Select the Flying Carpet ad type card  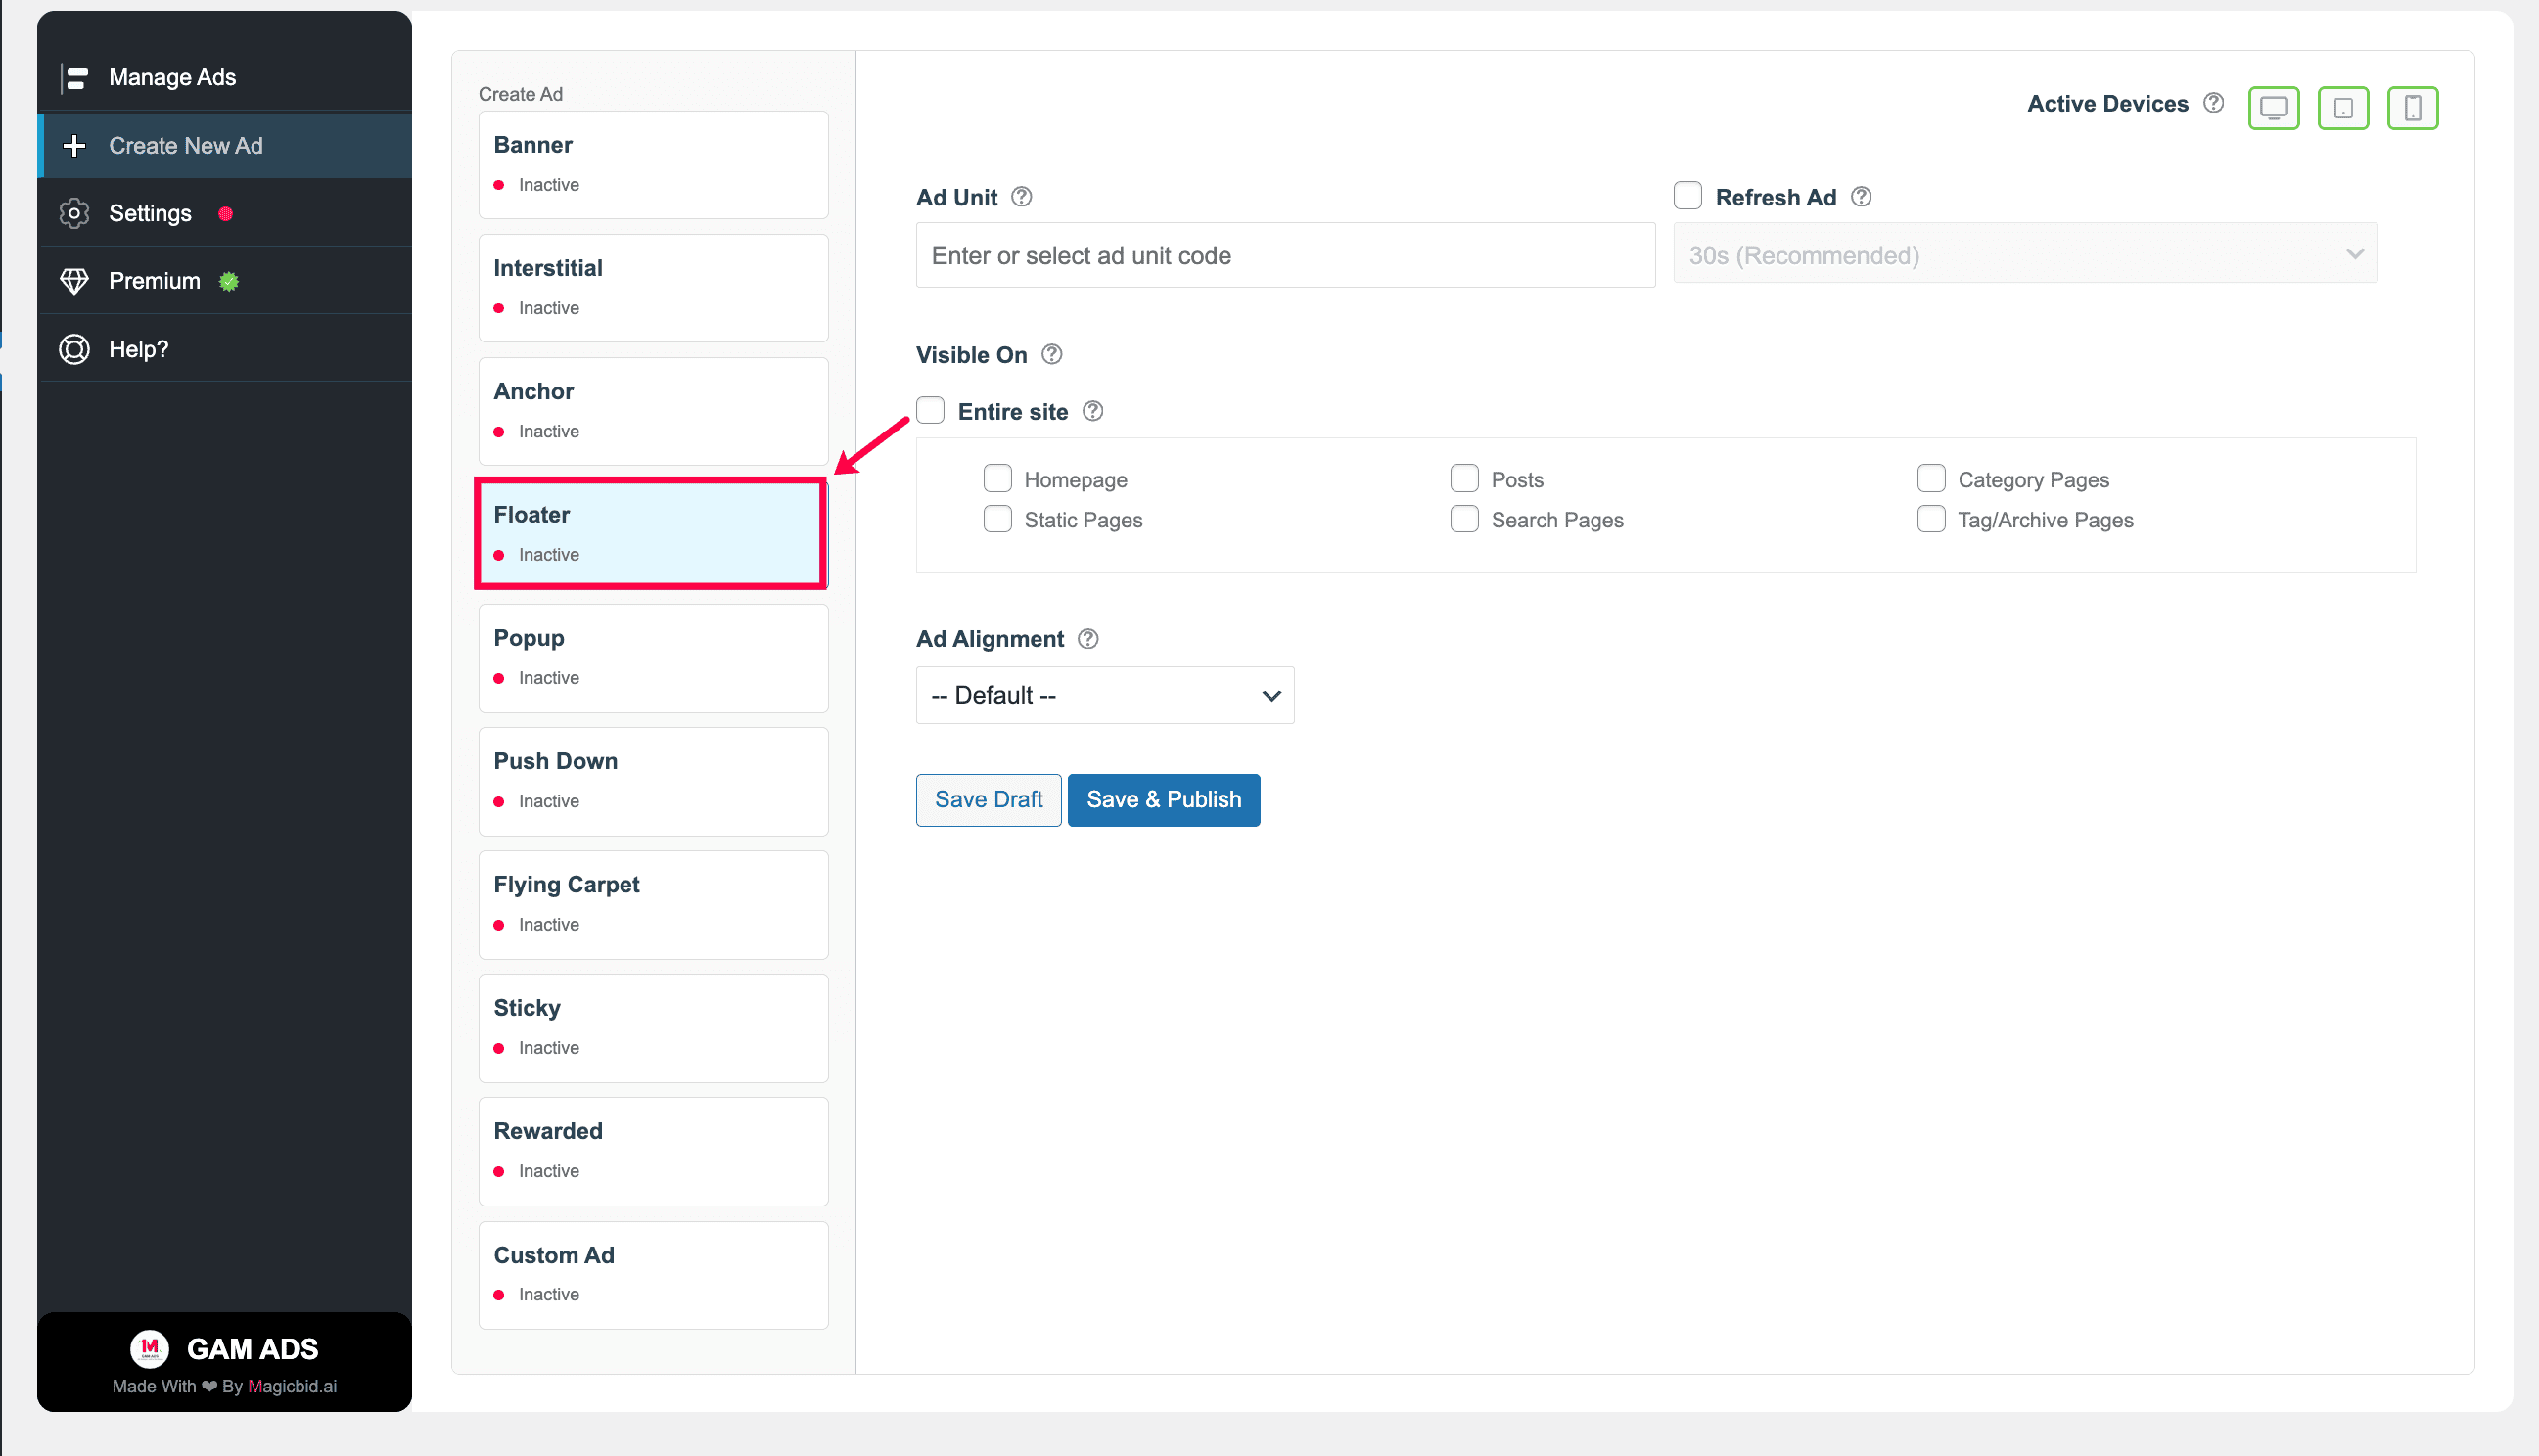coord(653,905)
